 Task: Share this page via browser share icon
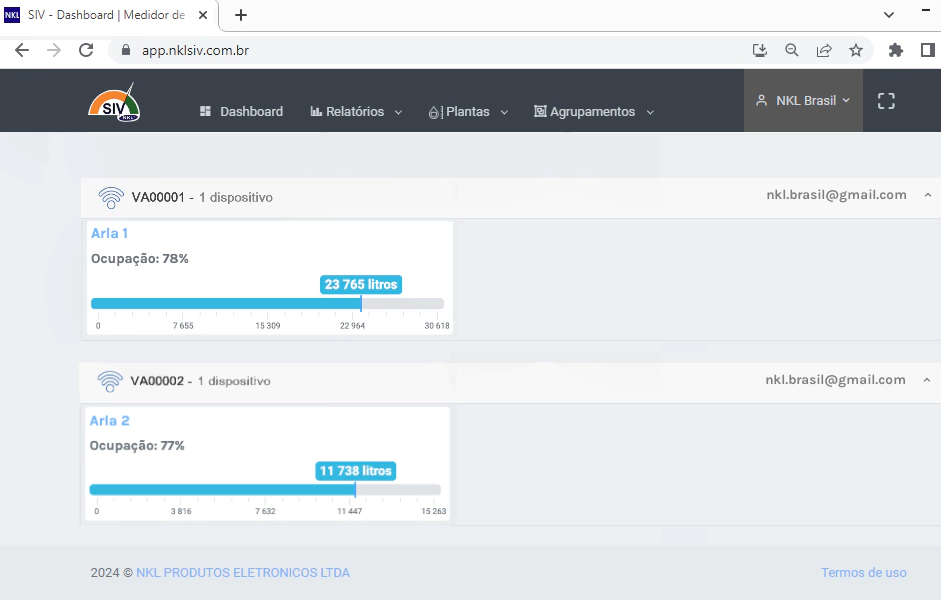coord(824,50)
